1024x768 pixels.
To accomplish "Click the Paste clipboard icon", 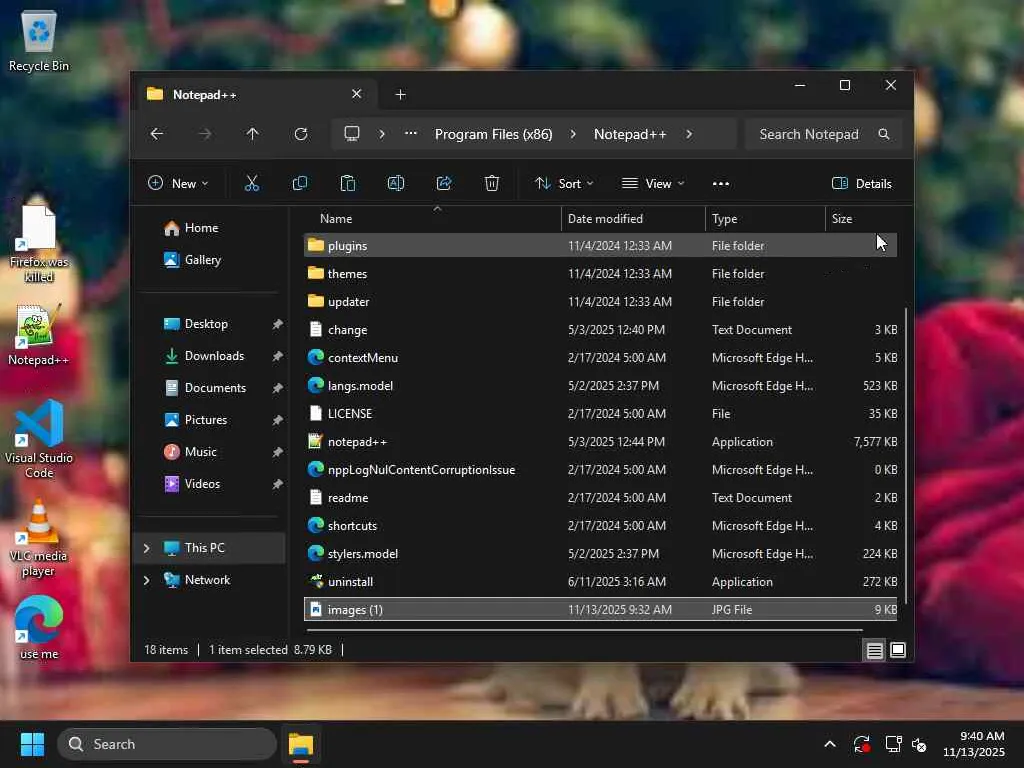I will (347, 184).
